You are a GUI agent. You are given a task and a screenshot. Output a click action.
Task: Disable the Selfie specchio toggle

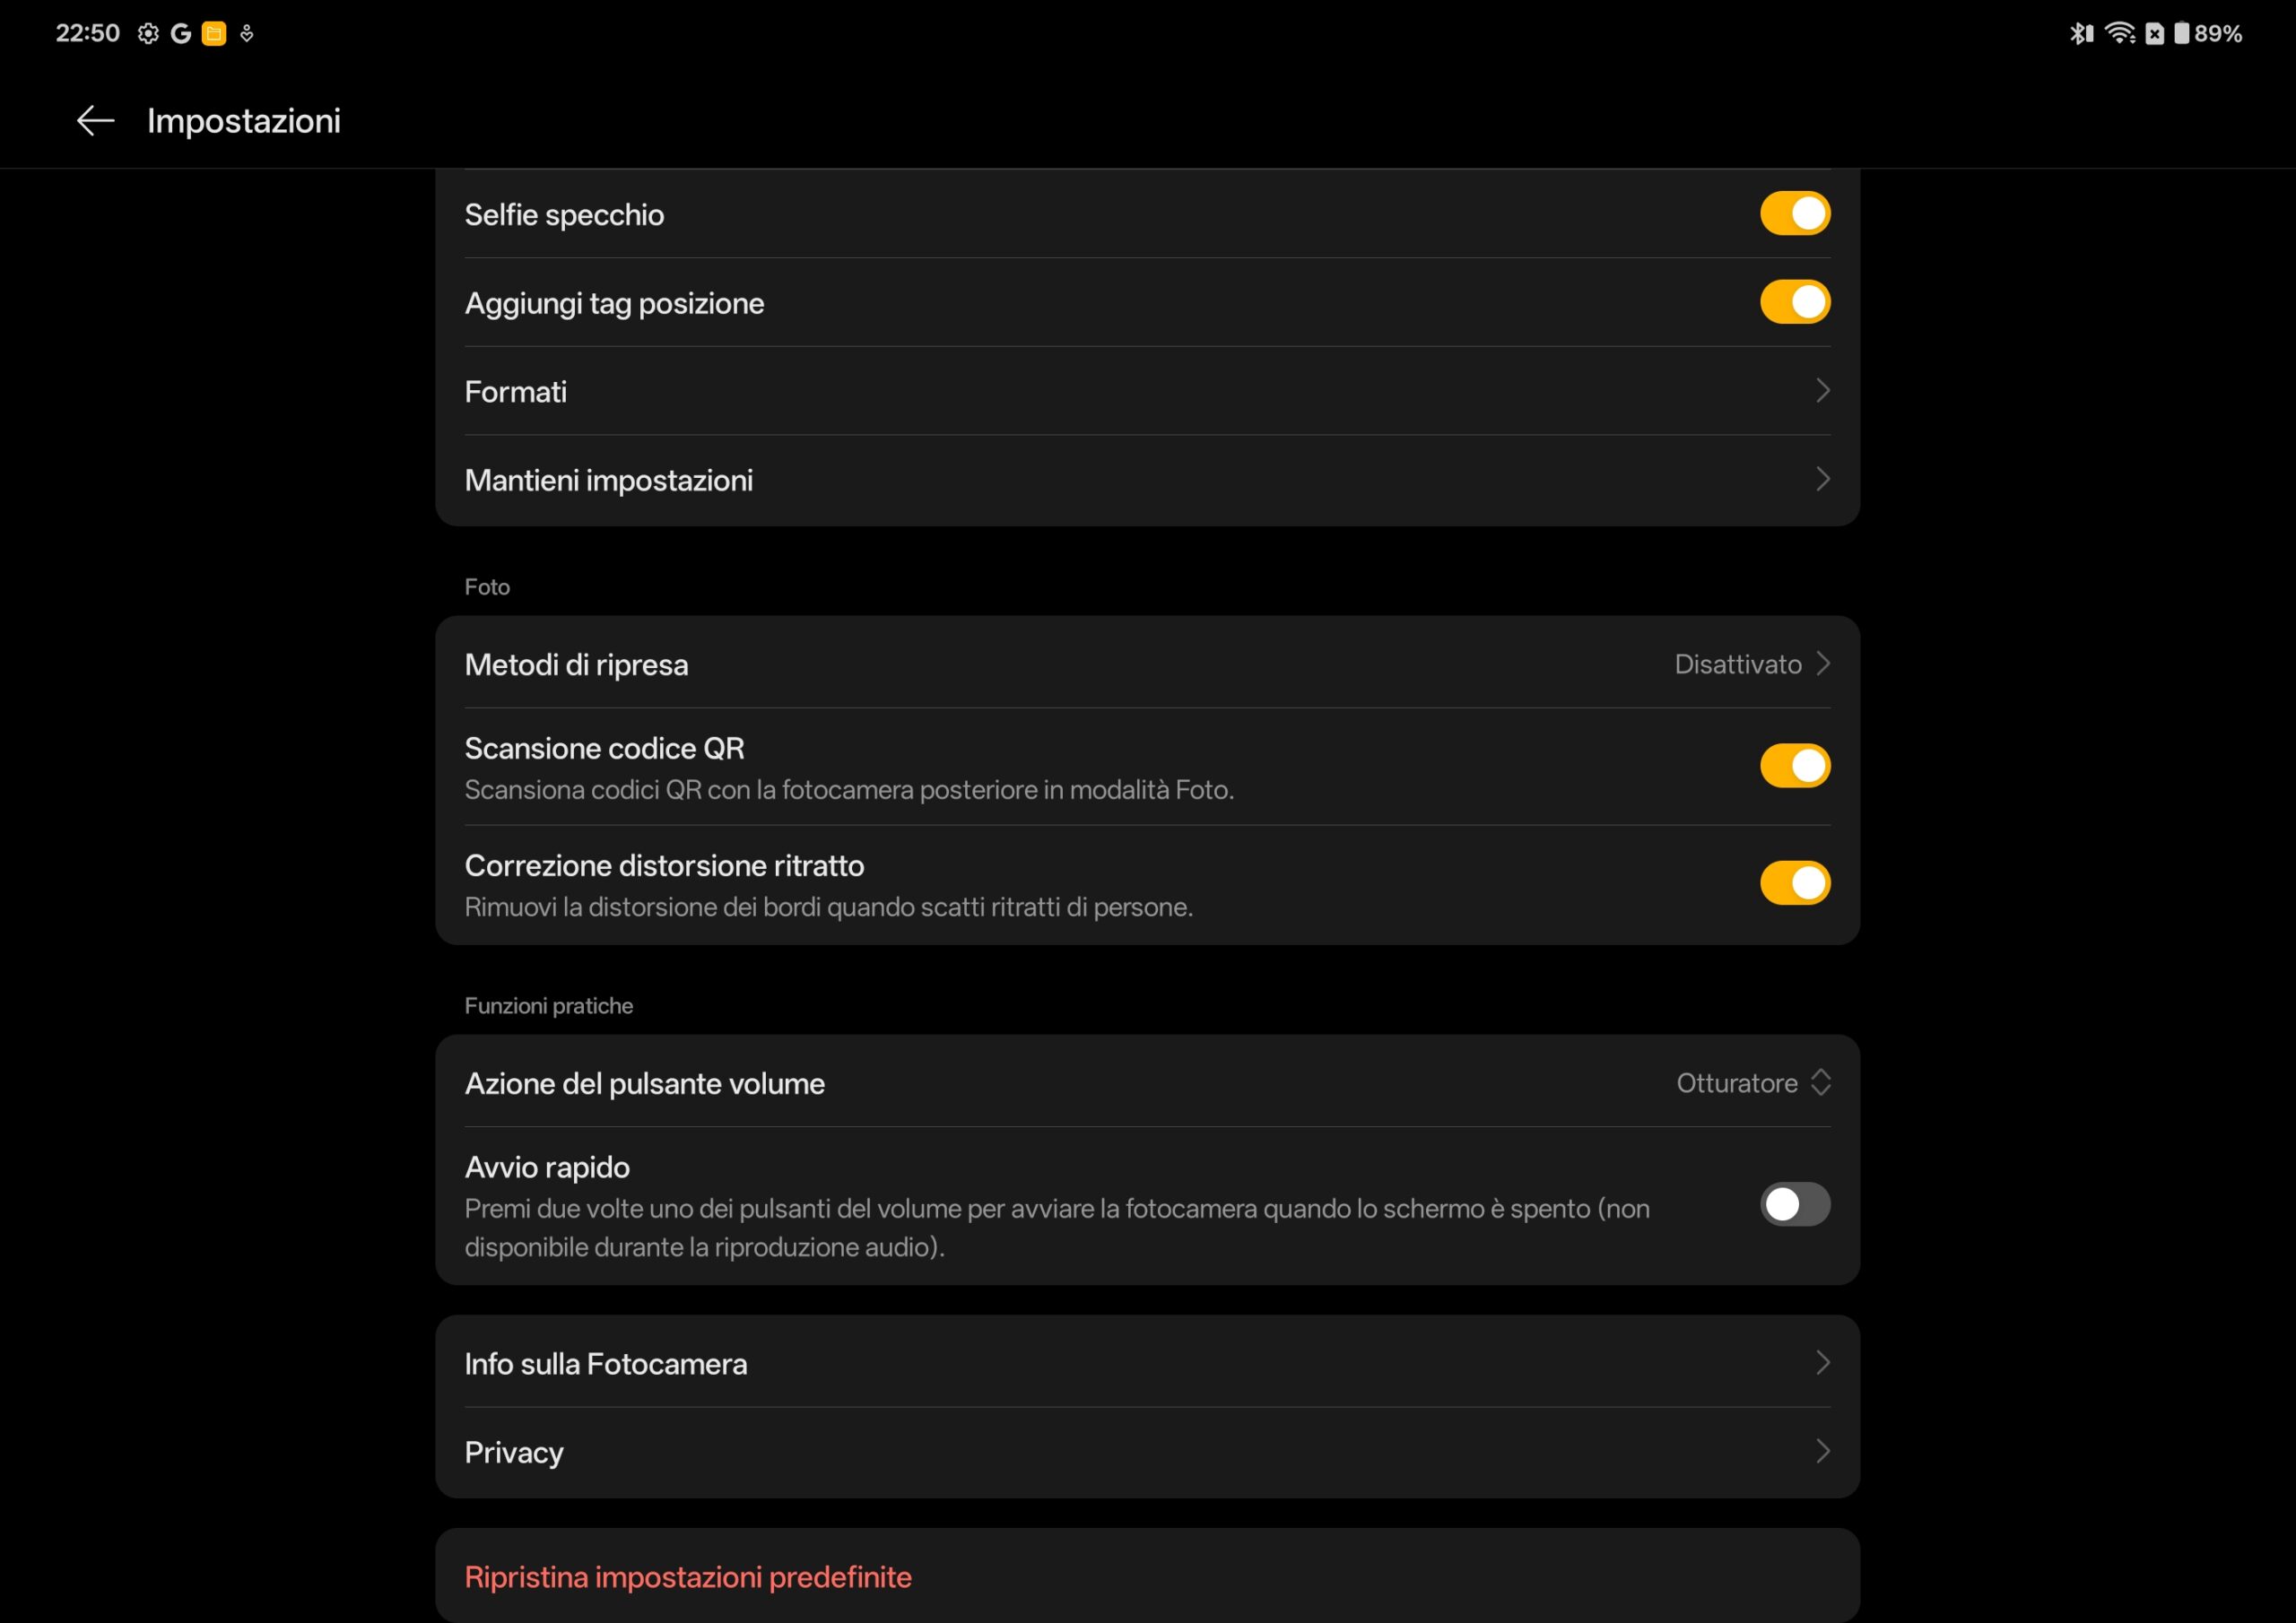pos(1794,214)
